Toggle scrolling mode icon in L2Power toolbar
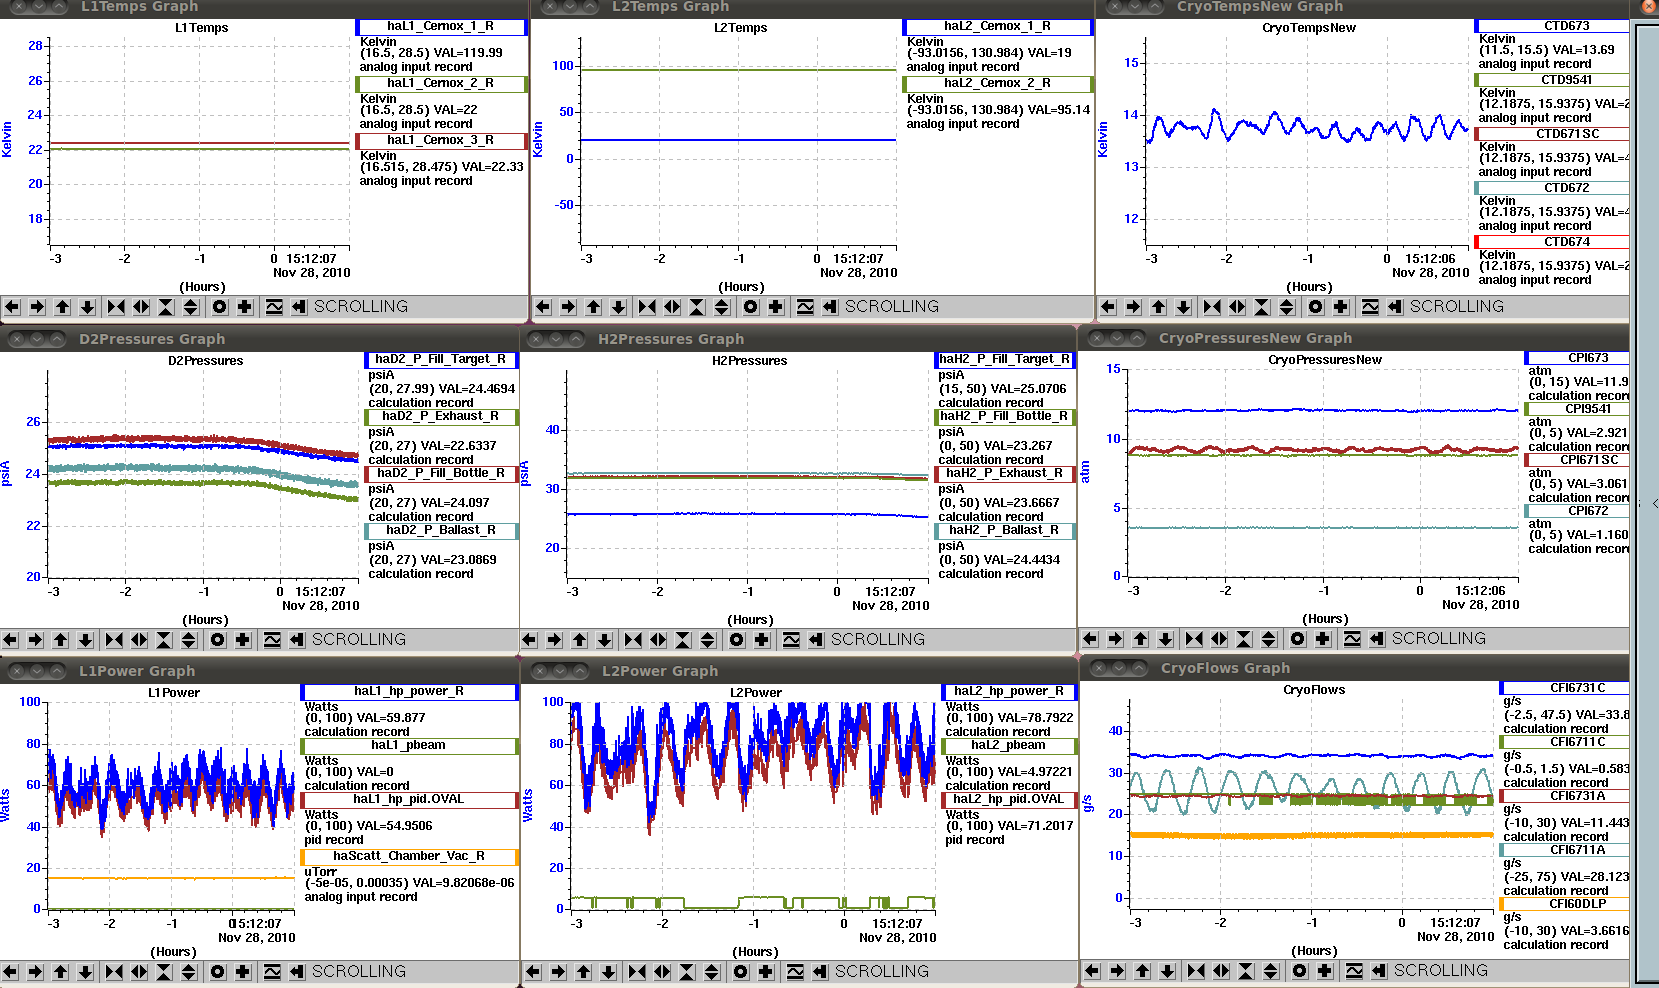 click(820, 972)
